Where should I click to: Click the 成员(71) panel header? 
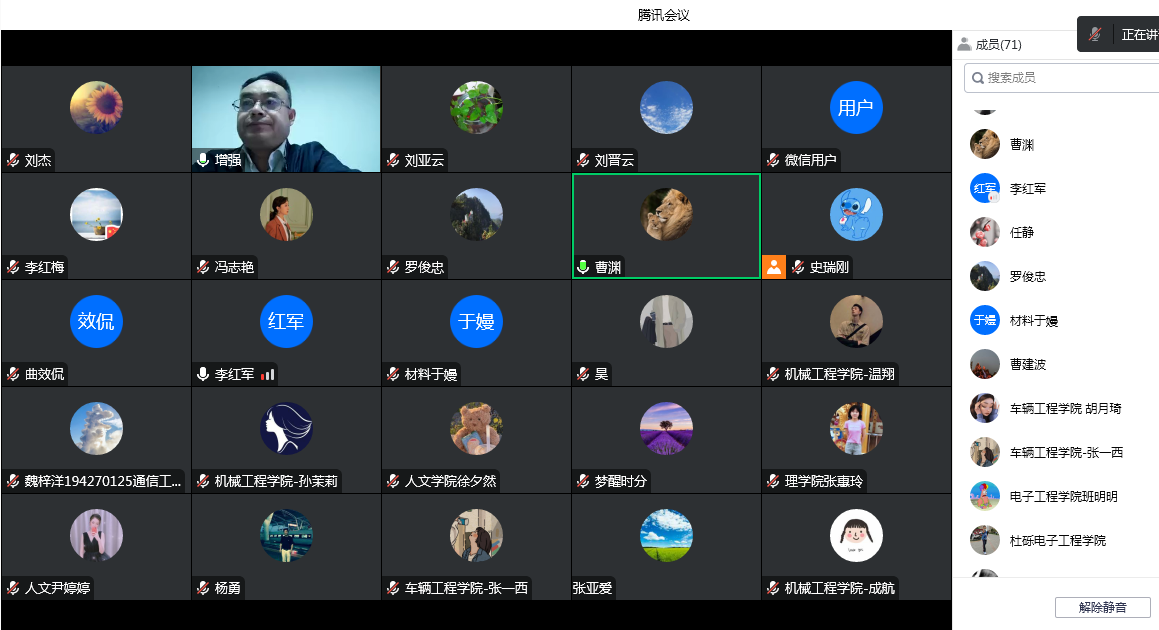pyautogui.click(x=998, y=44)
